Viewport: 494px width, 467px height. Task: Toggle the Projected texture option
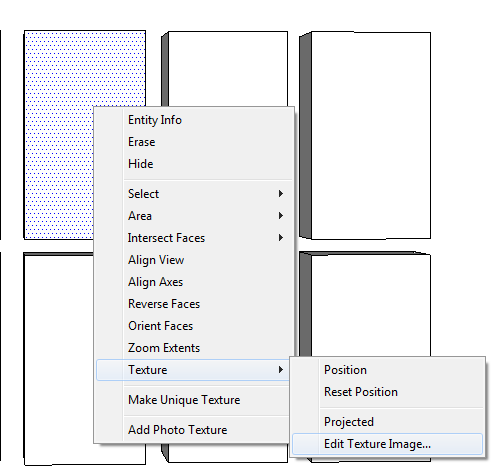point(387,422)
